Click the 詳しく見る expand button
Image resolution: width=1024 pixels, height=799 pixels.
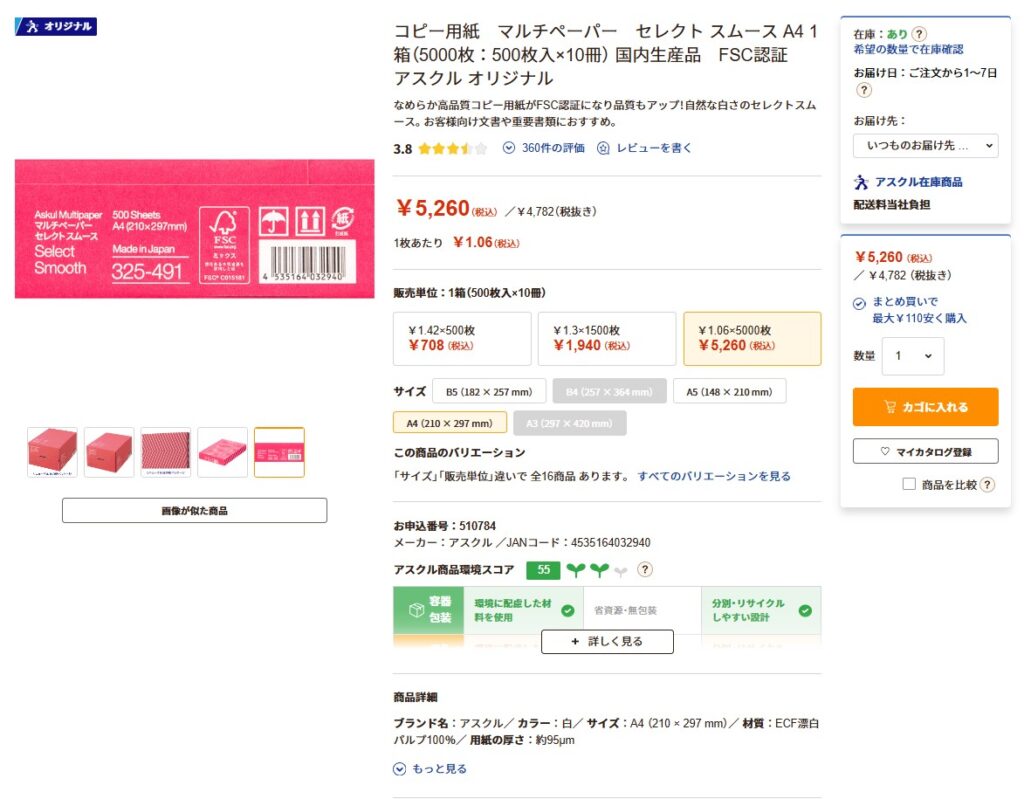[607, 642]
